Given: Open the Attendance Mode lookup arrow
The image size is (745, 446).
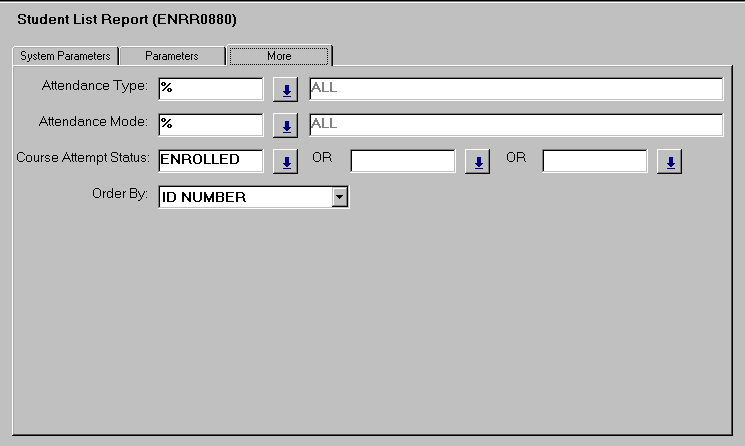Looking at the screenshot, I should 286,126.
